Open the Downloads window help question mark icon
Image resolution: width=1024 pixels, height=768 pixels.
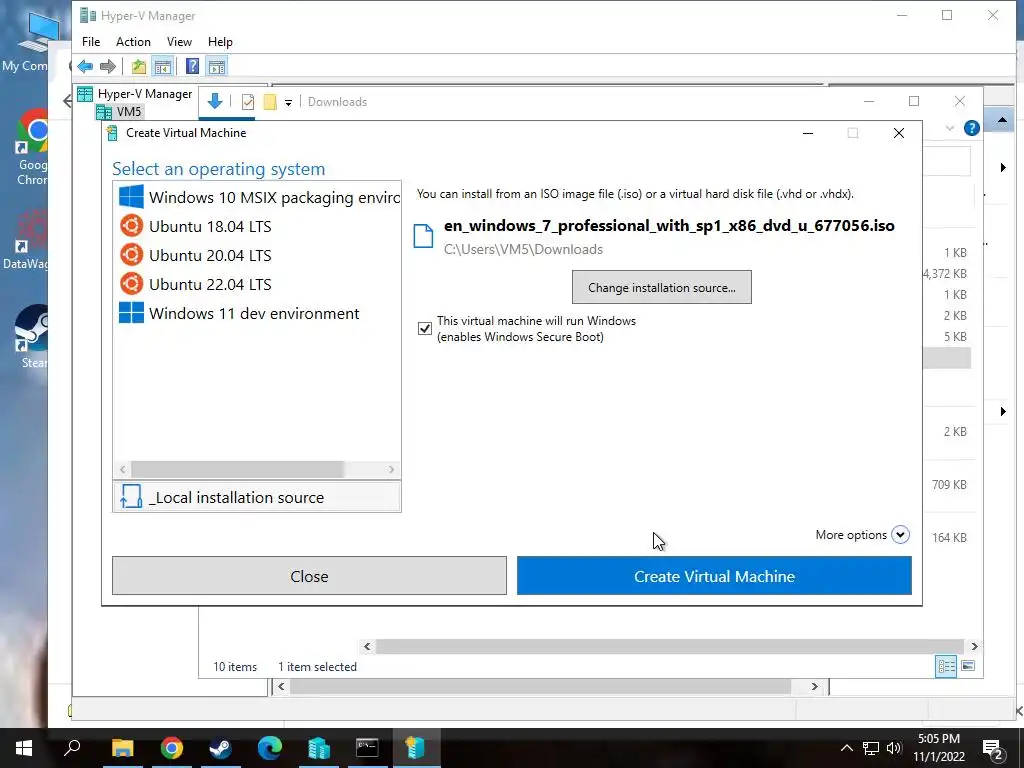pos(972,128)
